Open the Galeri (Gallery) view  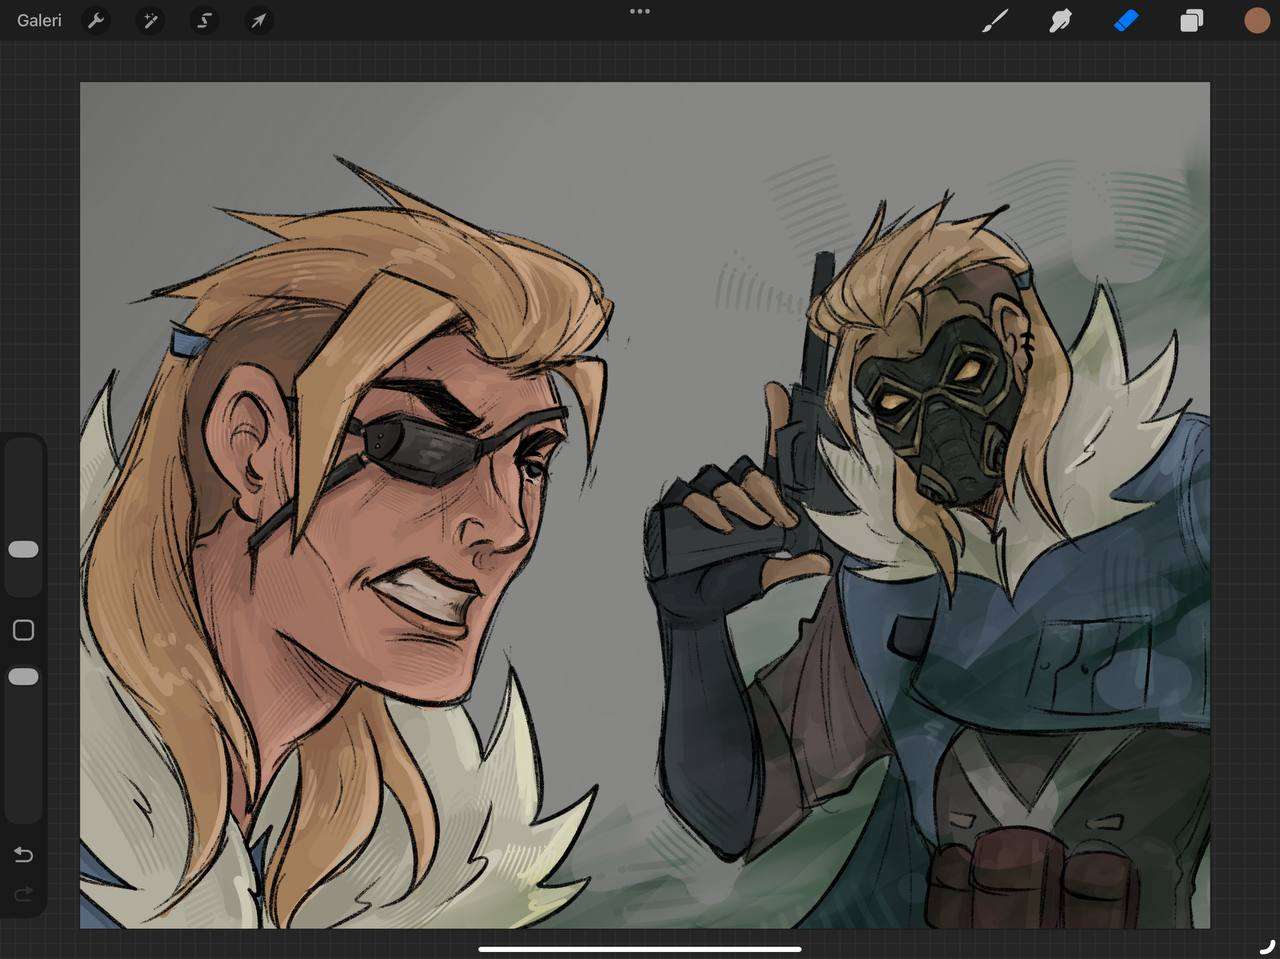[x=39, y=20]
